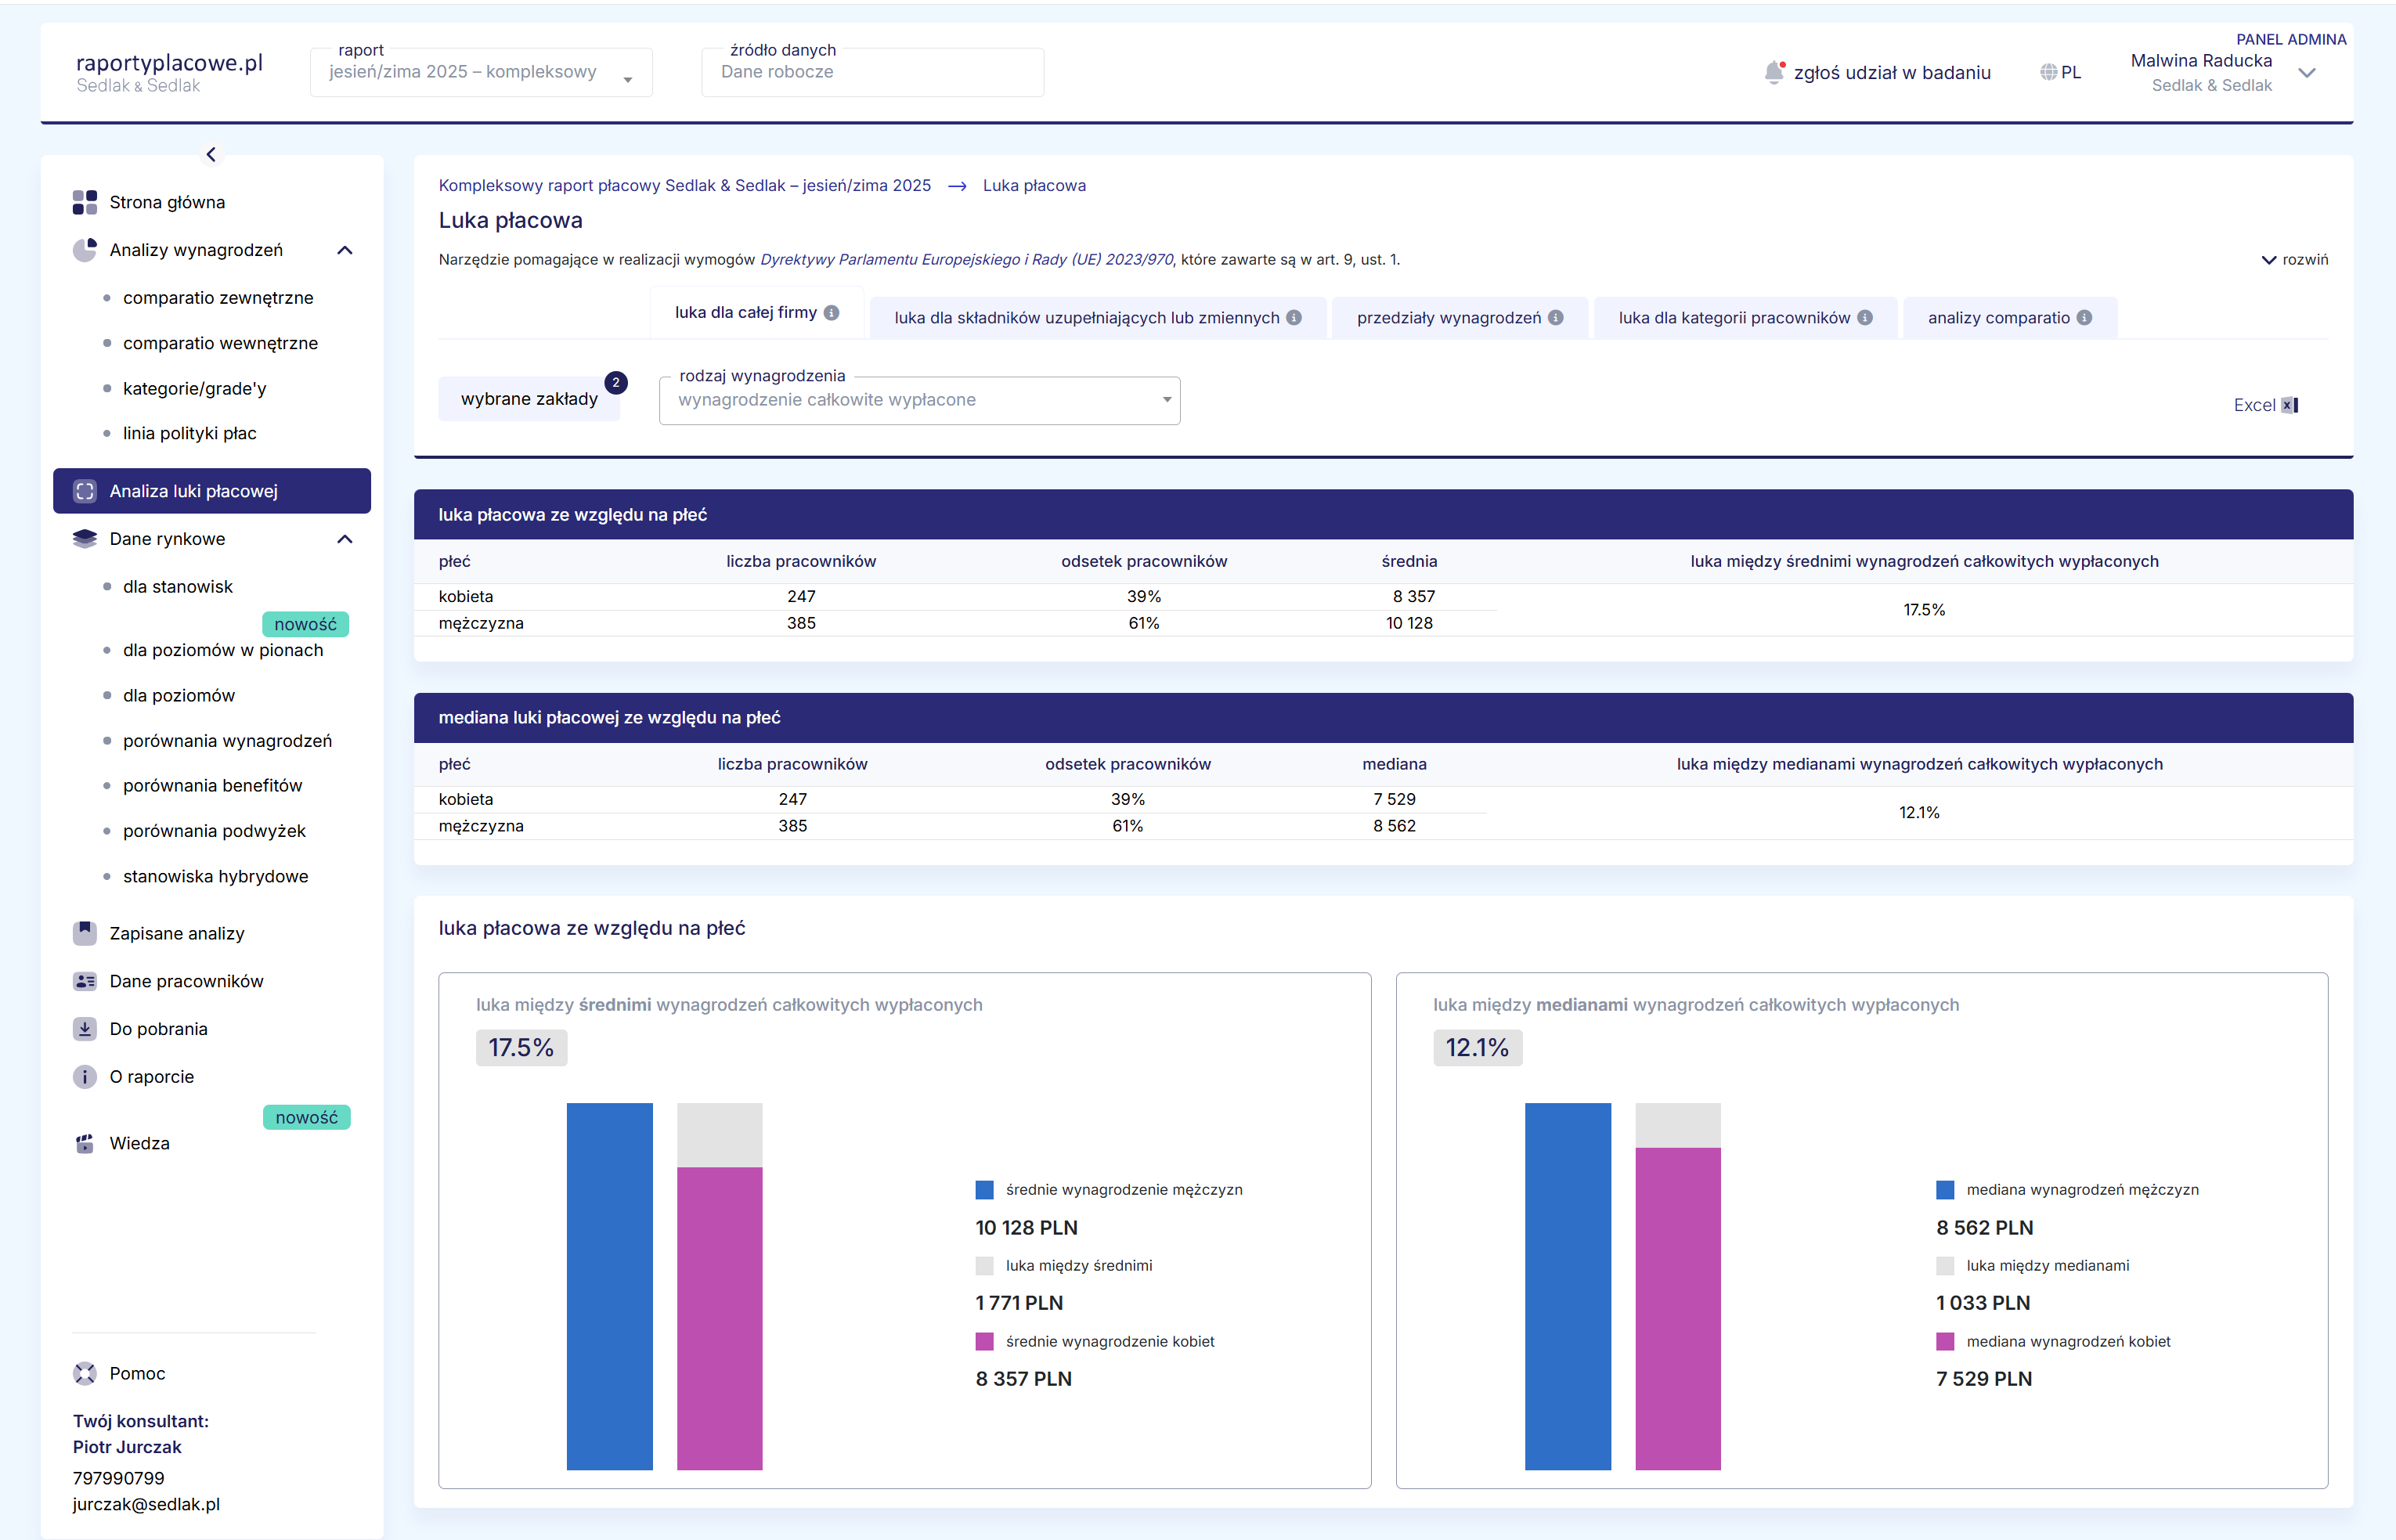
Task: Open the raport jesień/zima 2025 dropdown
Action: 481,72
